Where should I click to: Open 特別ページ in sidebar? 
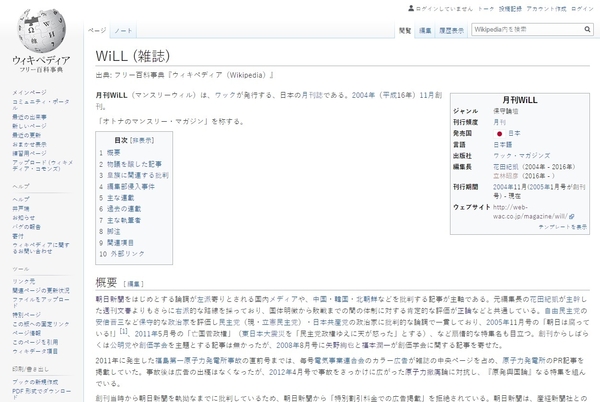coord(26,315)
